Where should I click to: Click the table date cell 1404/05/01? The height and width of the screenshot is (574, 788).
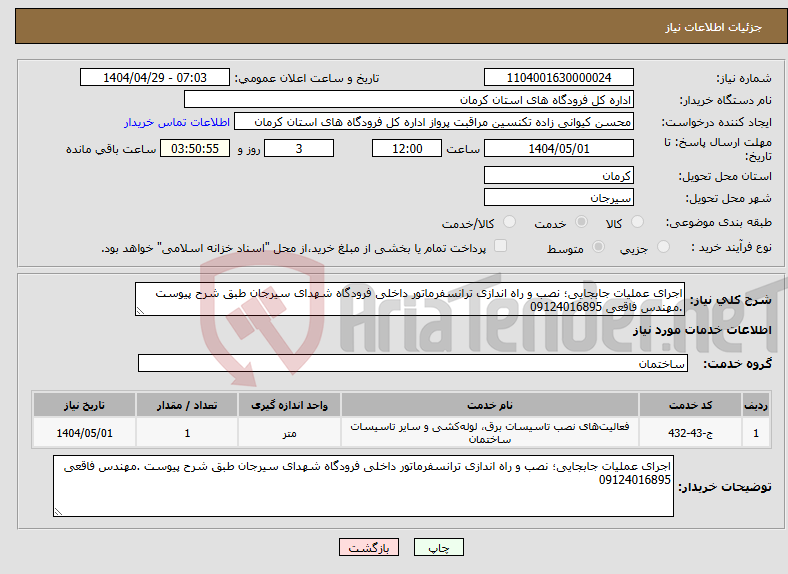pyautogui.click(x=84, y=432)
